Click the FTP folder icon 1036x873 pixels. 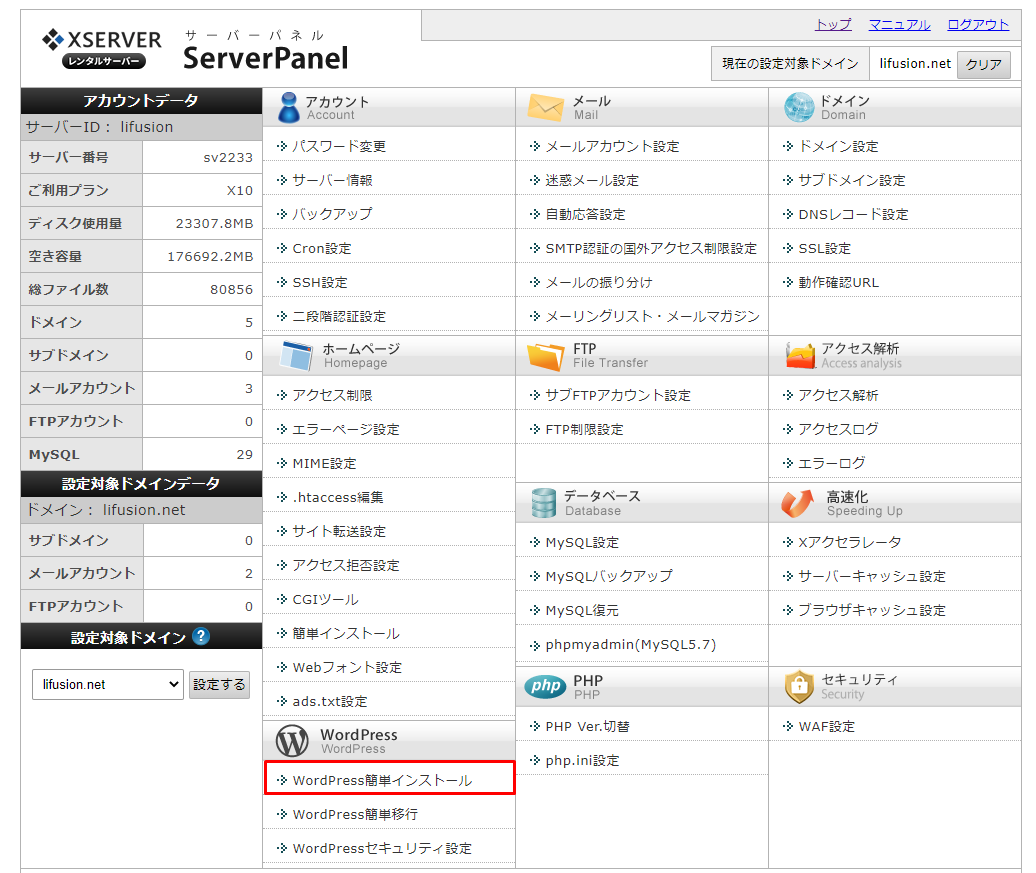click(546, 356)
